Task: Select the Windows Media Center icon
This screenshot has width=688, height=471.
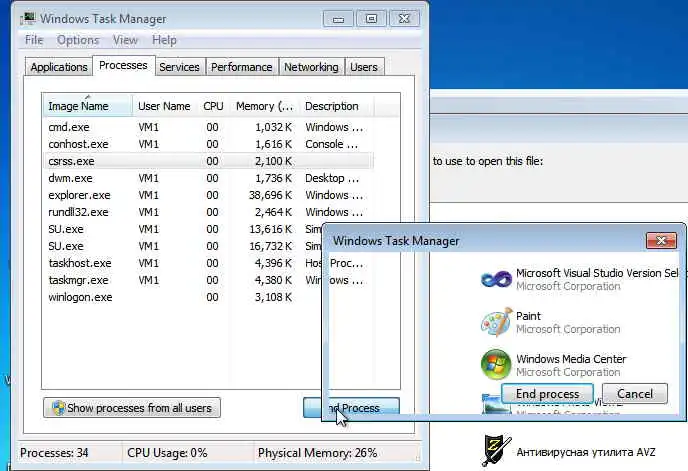Action: click(x=496, y=364)
